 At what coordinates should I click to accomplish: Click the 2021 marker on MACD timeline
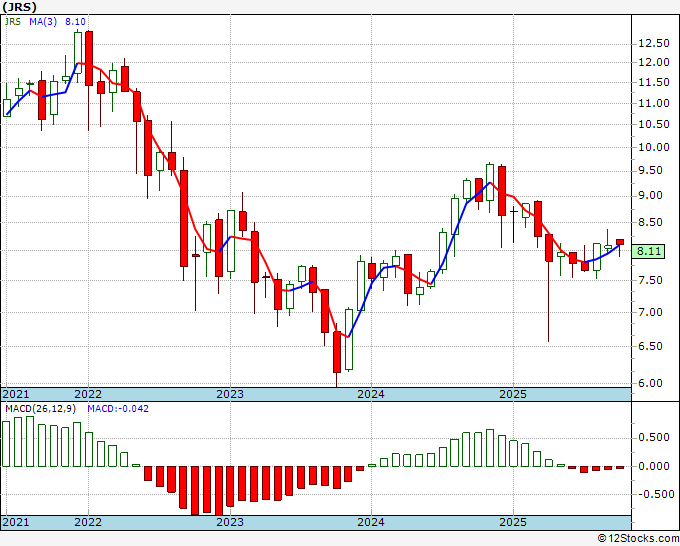(x=16, y=522)
